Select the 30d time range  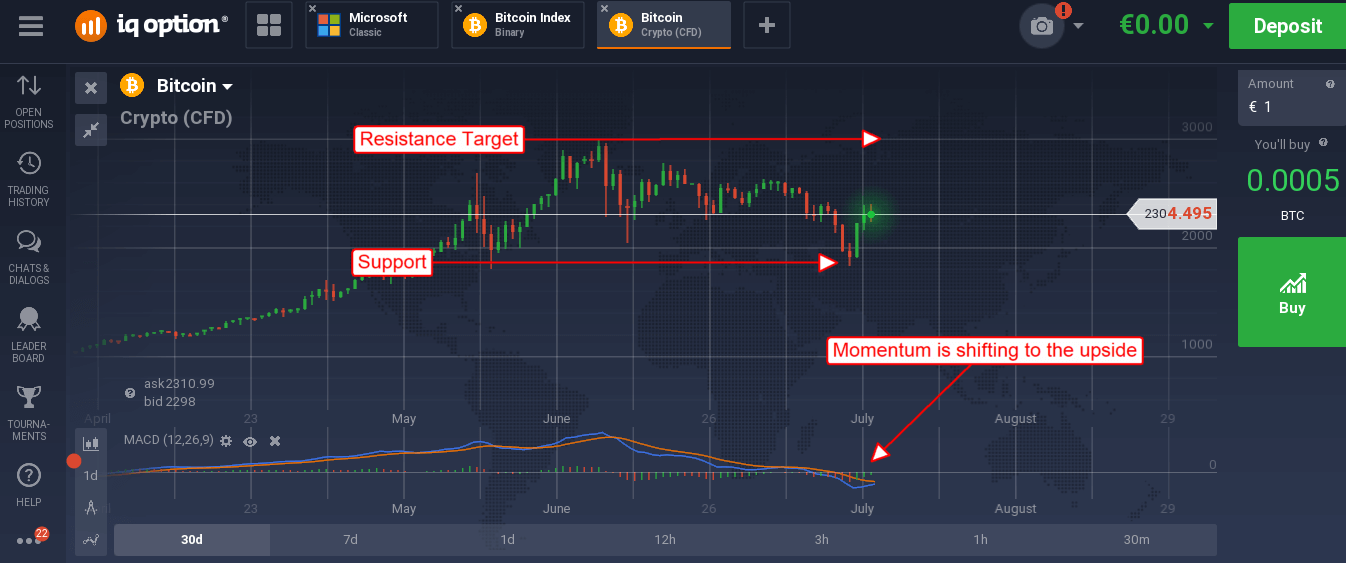192,540
